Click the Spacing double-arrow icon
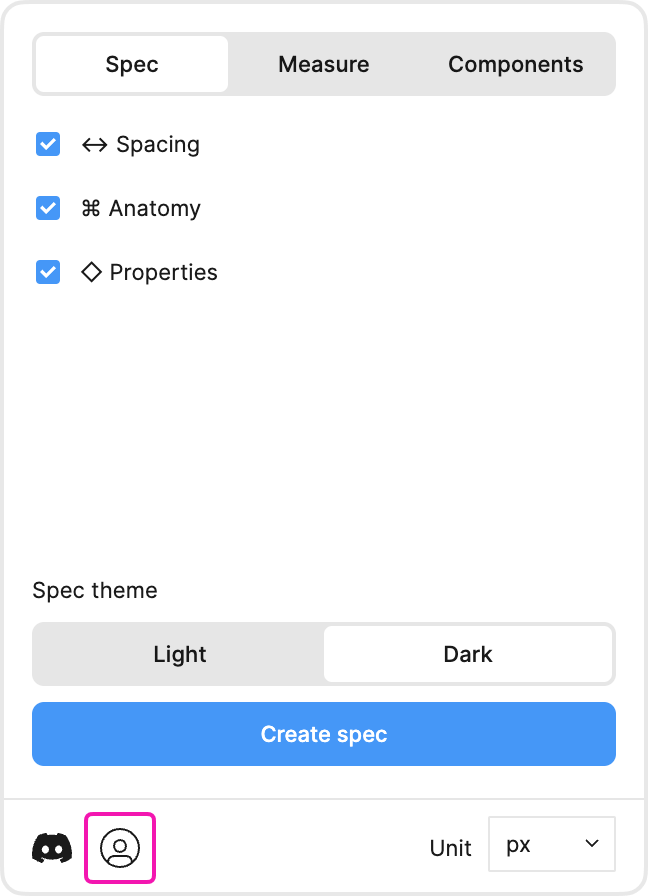The height and width of the screenshot is (896, 648). 94,145
